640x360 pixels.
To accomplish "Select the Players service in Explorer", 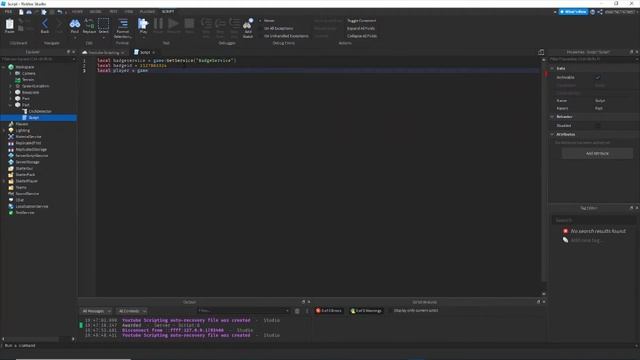I will pyautogui.click(x=18, y=124).
